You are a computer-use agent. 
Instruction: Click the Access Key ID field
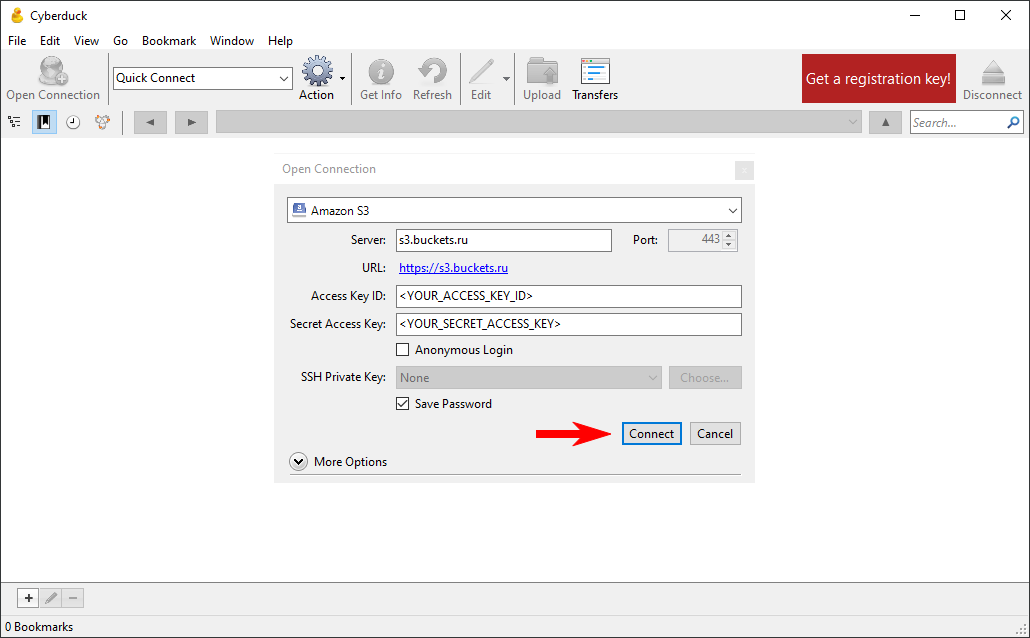tap(569, 296)
